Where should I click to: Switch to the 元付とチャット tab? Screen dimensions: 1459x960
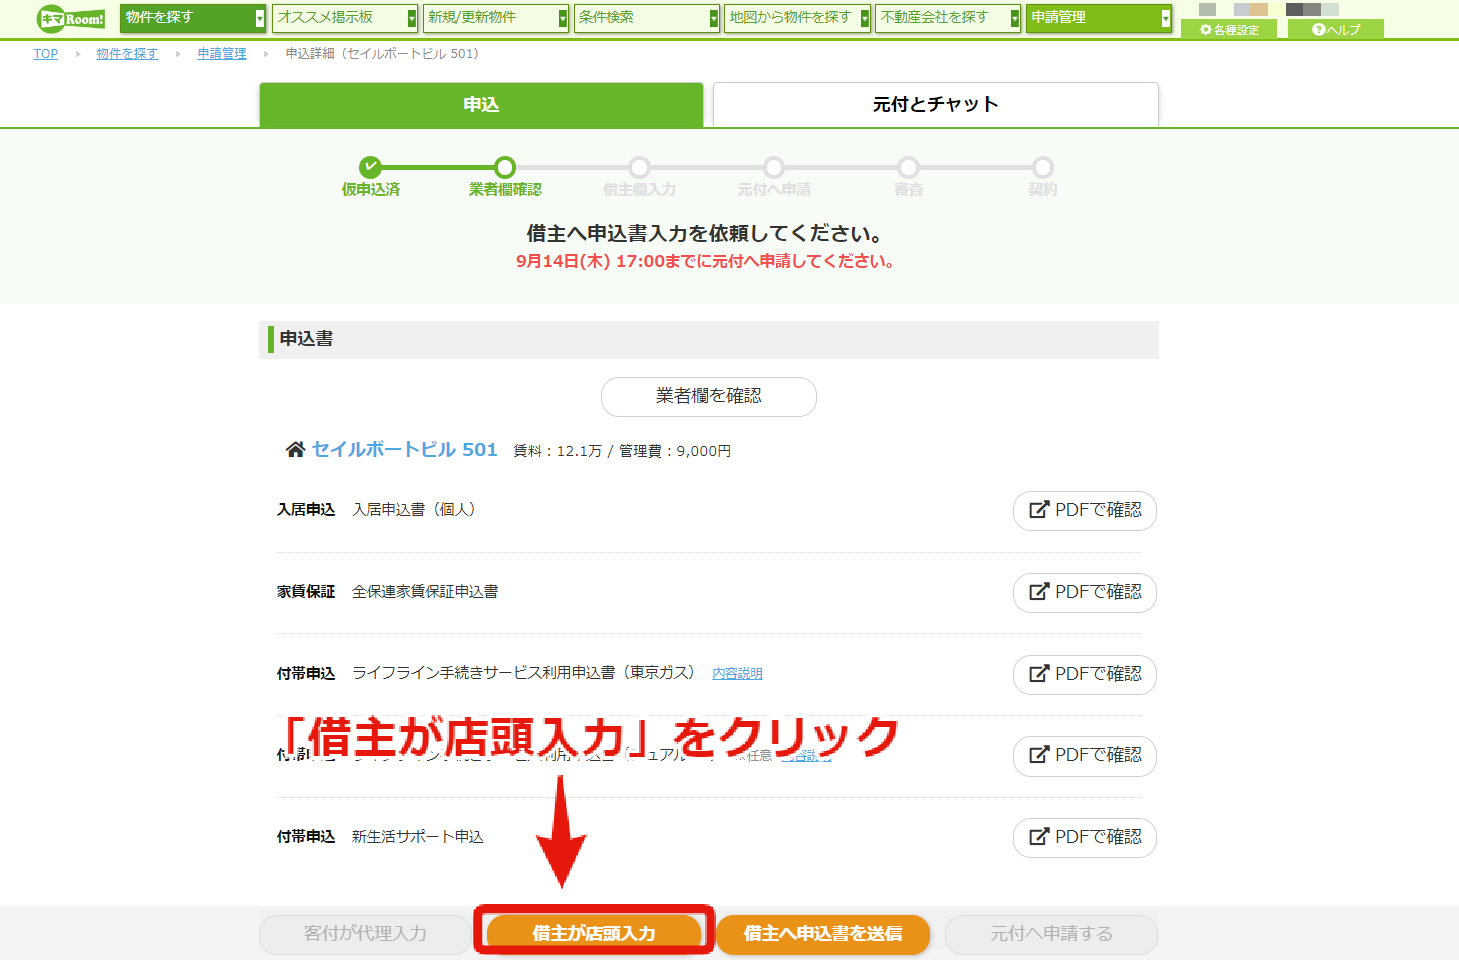(936, 105)
